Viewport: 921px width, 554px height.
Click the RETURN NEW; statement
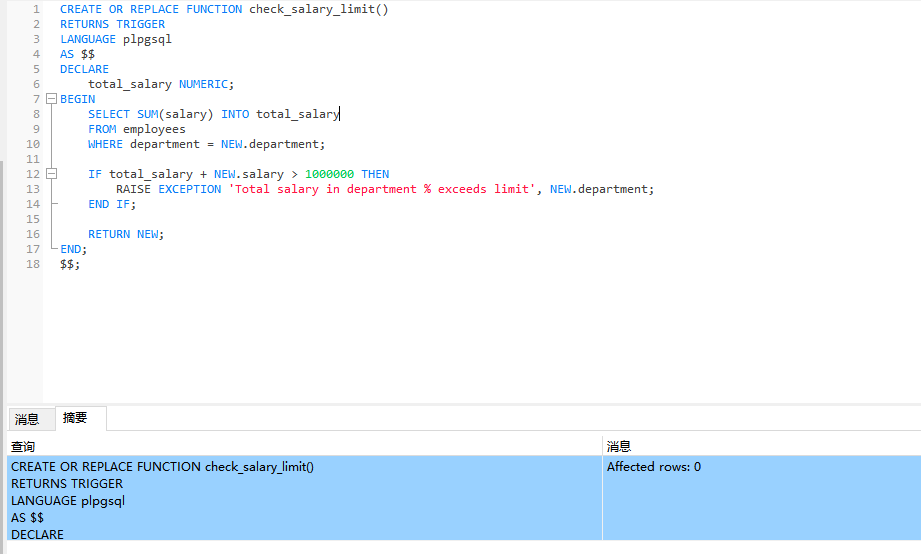click(126, 234)
